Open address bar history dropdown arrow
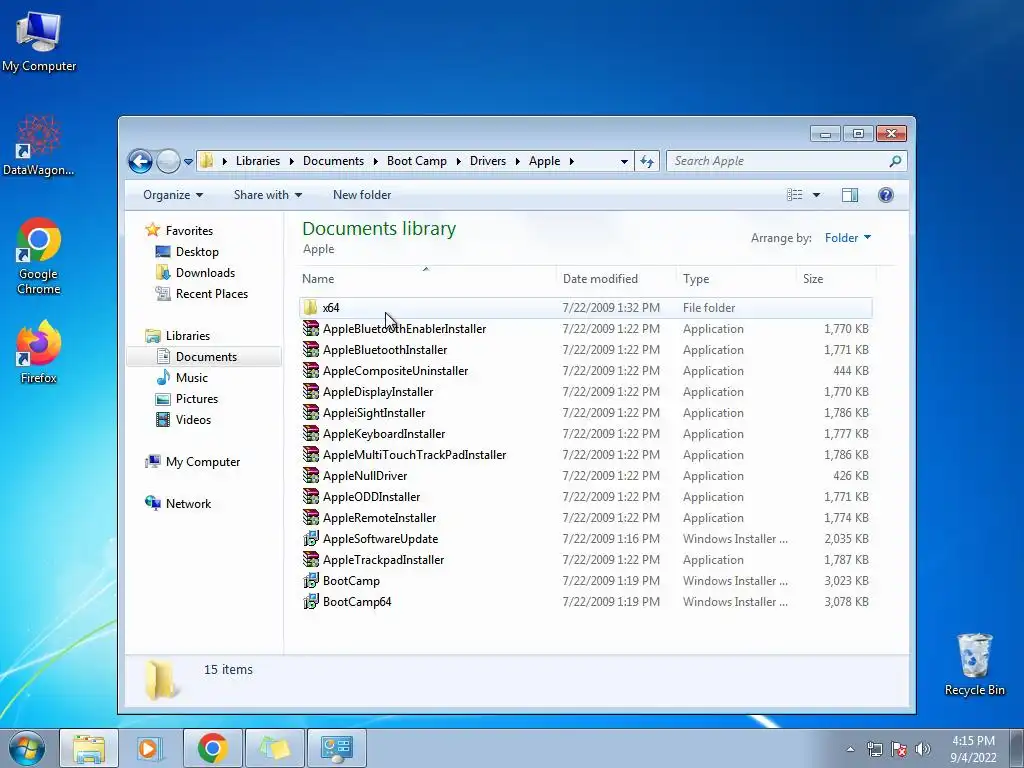Image resolution: width=1024 pixels, height=768 pixels. (x=624, y=161)
